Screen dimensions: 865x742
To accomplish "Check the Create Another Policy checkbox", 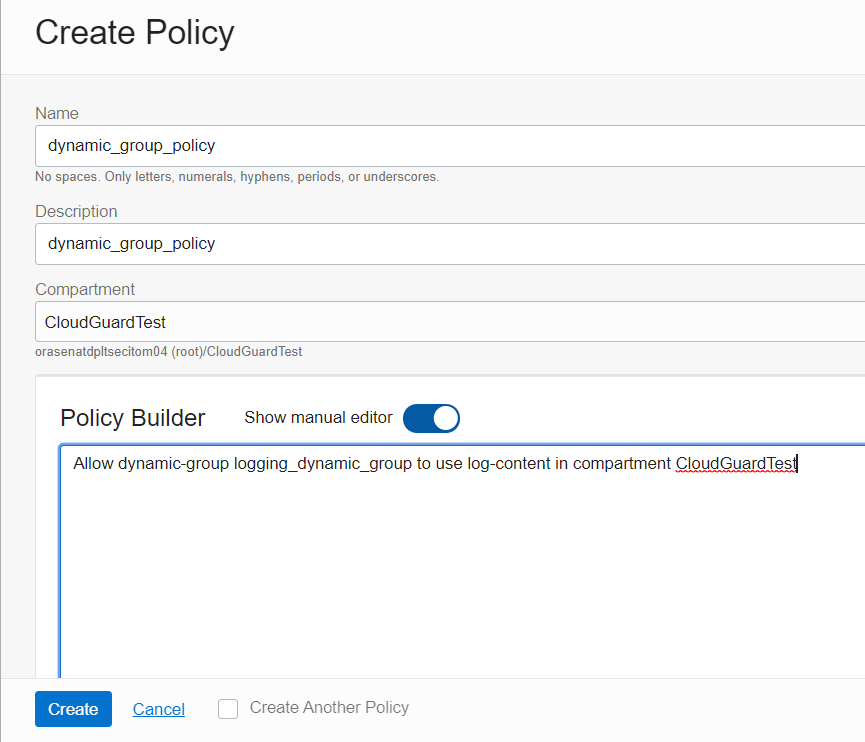I will [x=228, y=709].
